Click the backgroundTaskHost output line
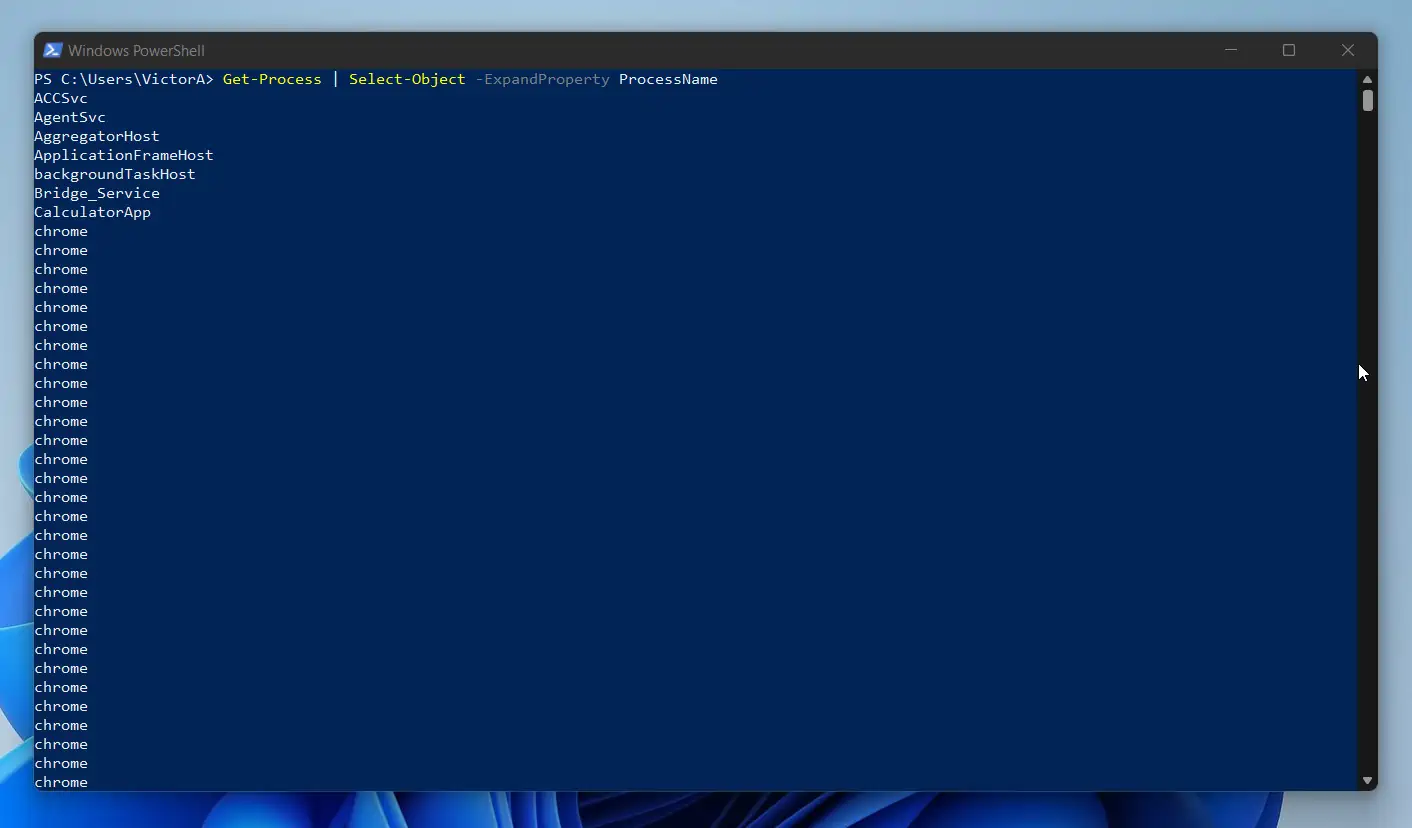 click(x=115, y=174)
